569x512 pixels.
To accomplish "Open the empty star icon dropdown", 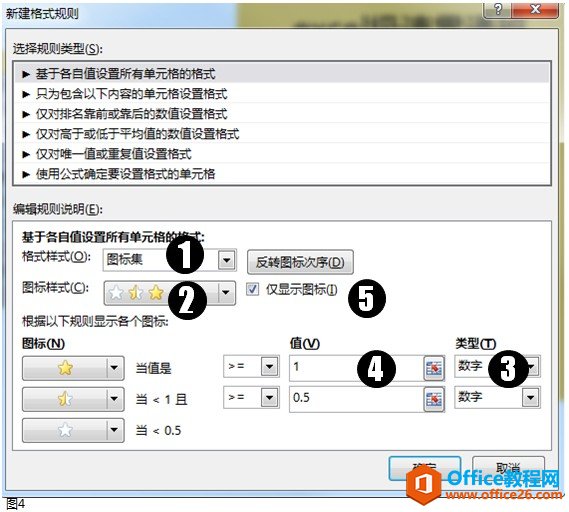I will pyautogui.click(x=114, y=430).
